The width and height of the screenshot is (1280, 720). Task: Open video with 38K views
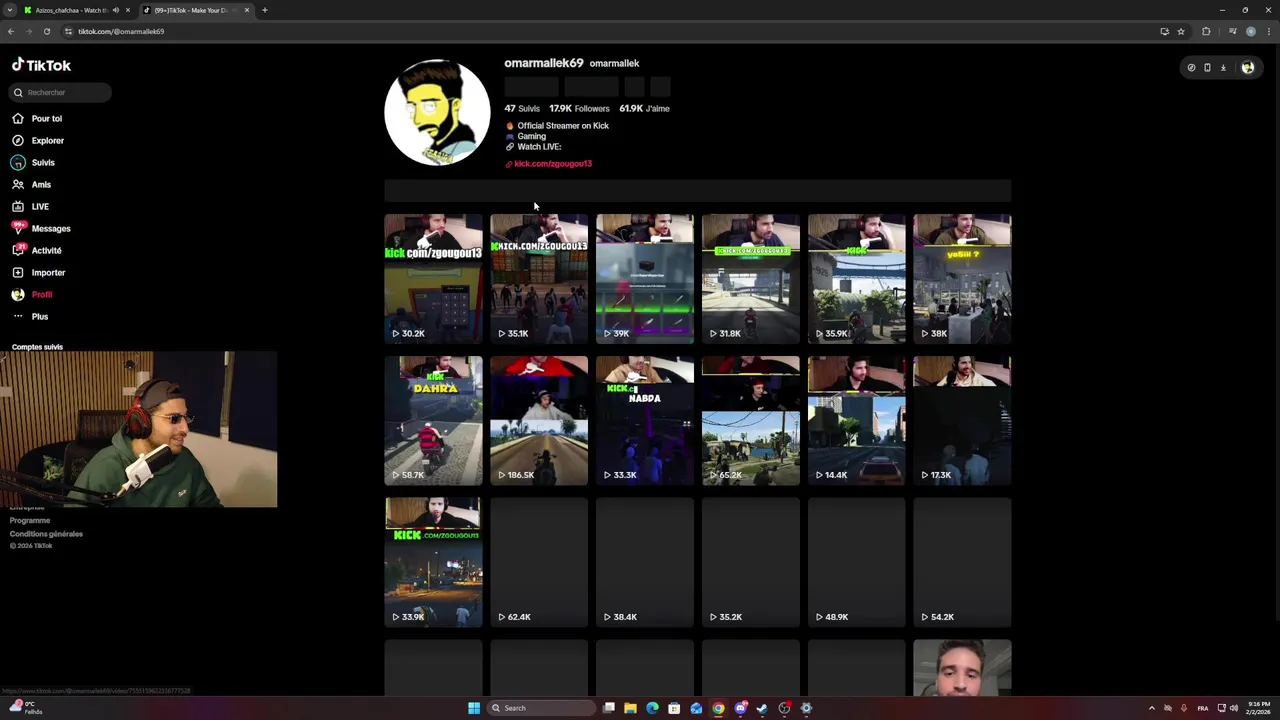point(962,279)
